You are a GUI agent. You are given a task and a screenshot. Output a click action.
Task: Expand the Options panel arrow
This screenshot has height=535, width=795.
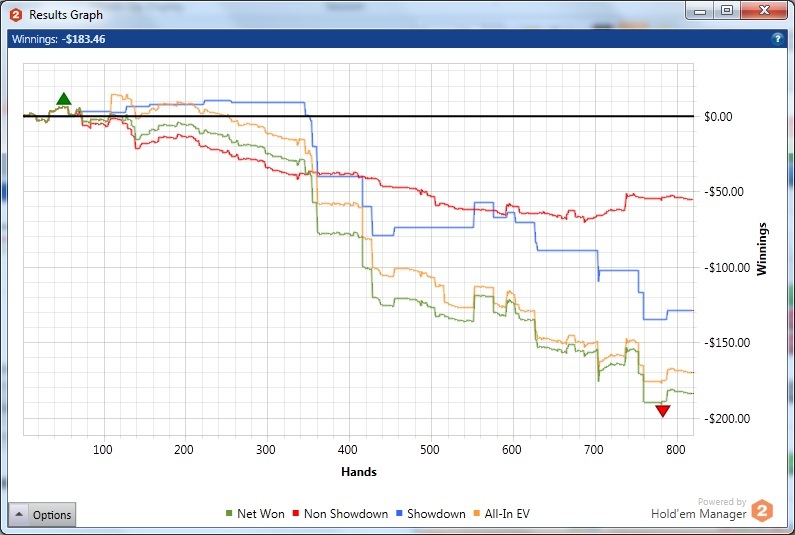coord(19,514)
